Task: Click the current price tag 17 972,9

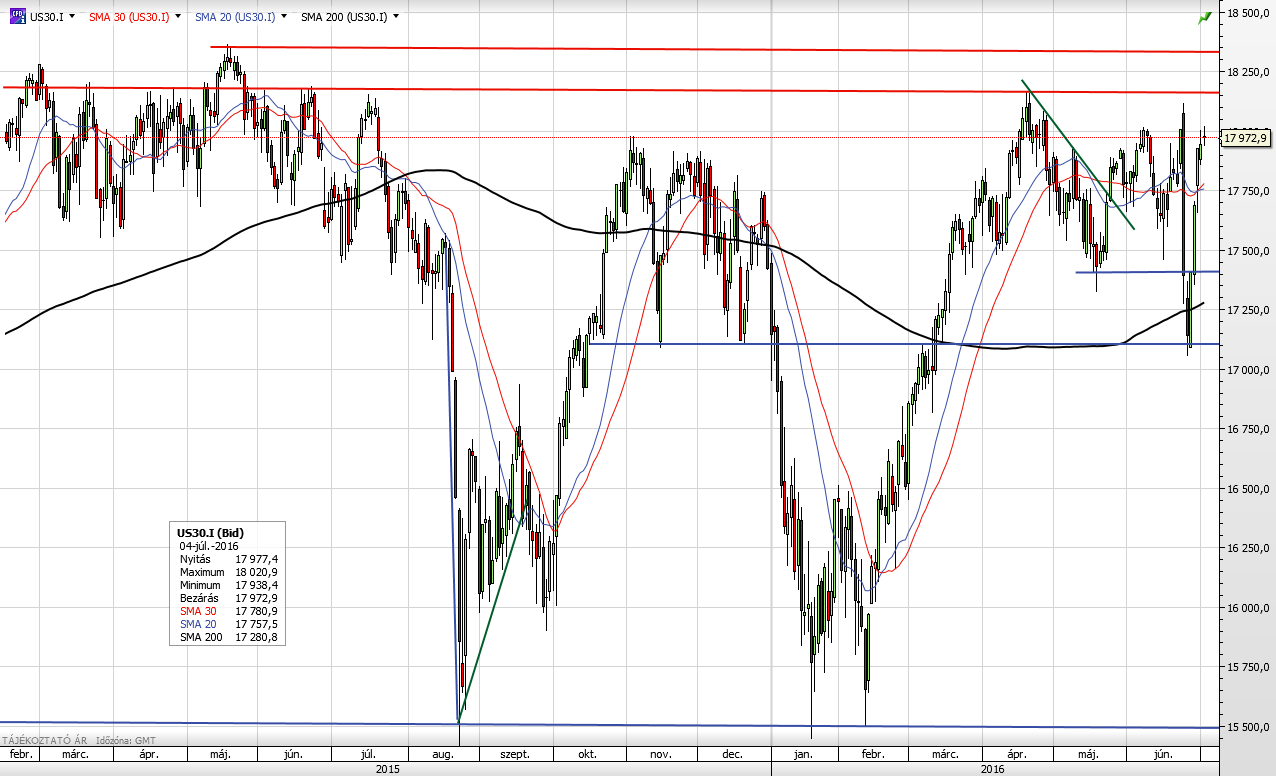Action: coord(1246,138)
